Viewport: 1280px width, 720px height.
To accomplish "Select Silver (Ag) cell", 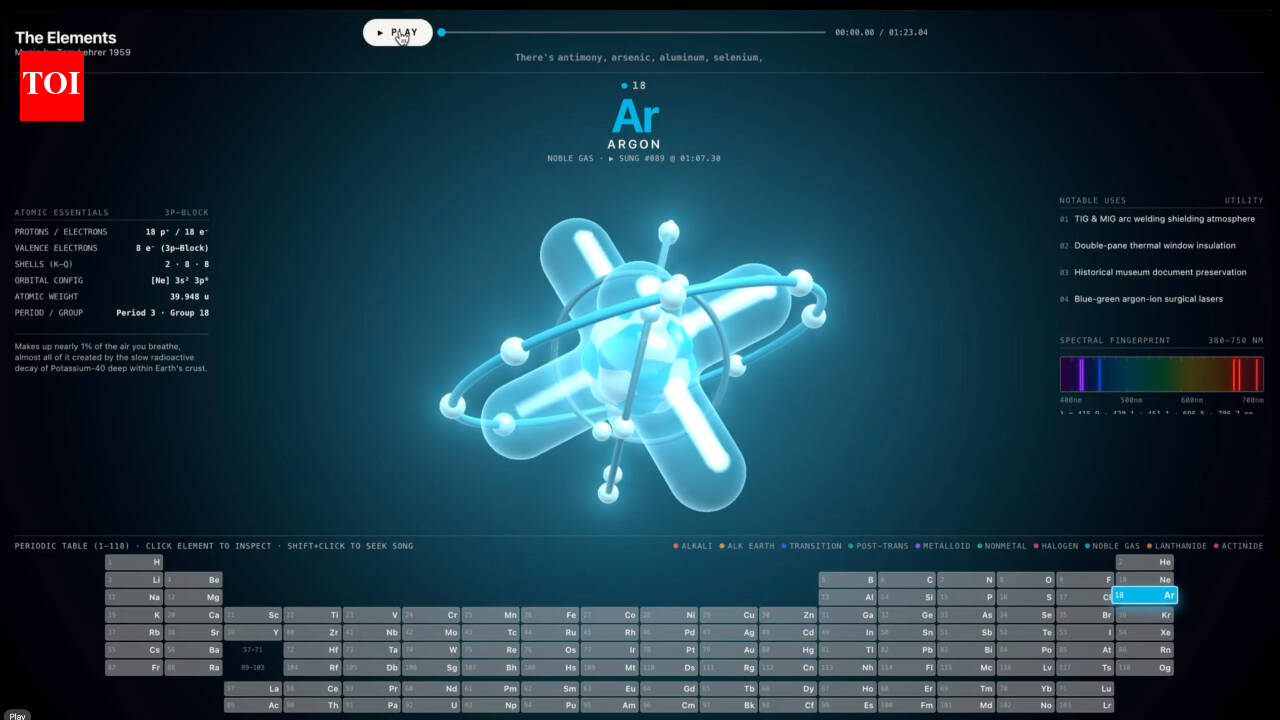I will coord(728,632).
